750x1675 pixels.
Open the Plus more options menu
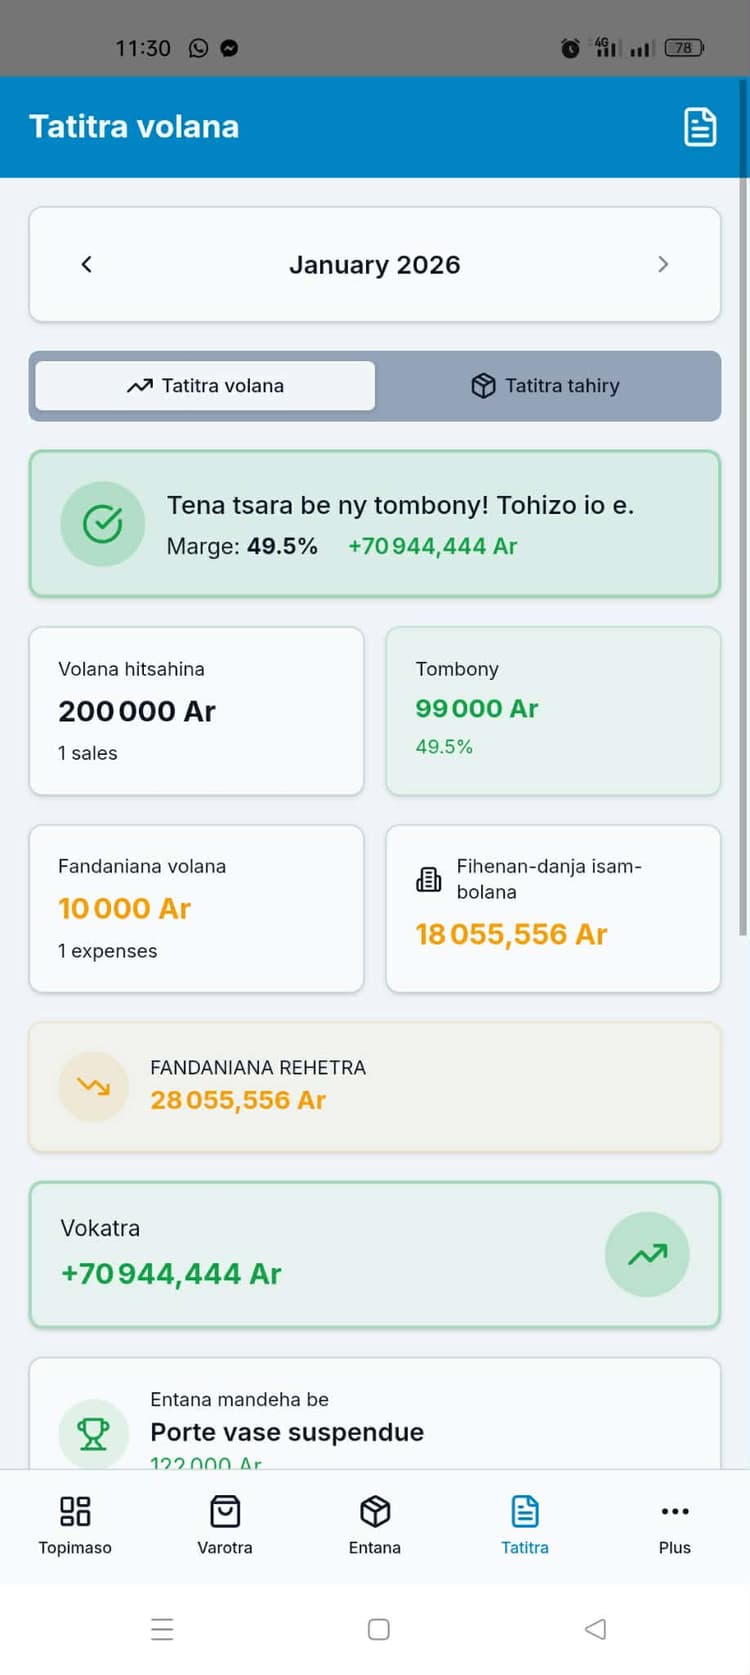click(675, 1525)
